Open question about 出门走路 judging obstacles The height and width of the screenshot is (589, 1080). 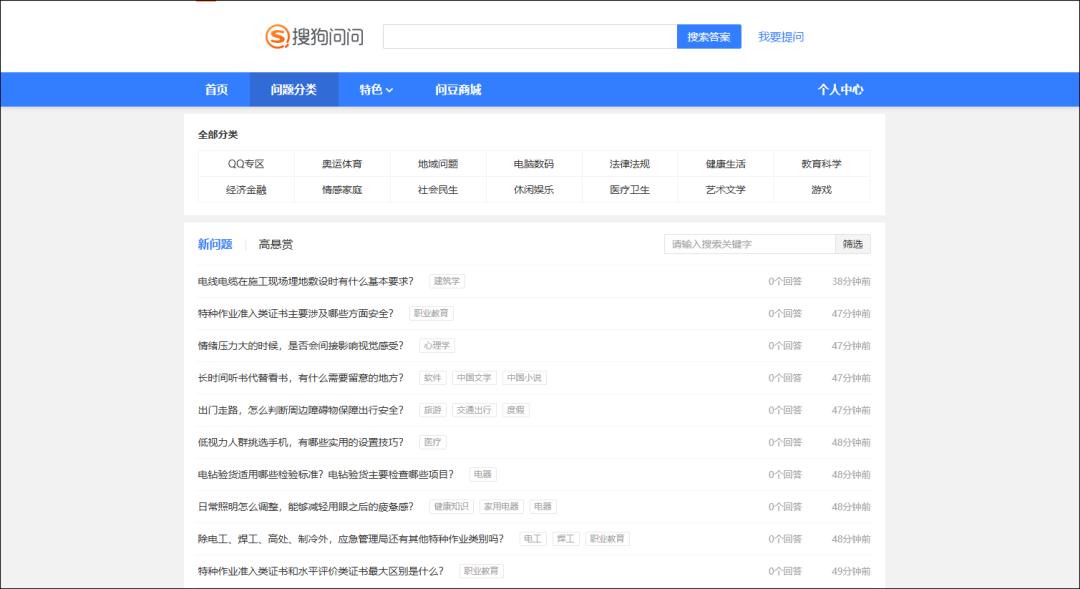[x=300, y=410]
